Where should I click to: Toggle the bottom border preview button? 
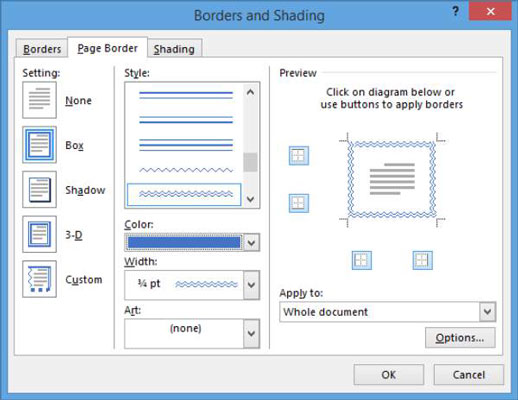299,203
